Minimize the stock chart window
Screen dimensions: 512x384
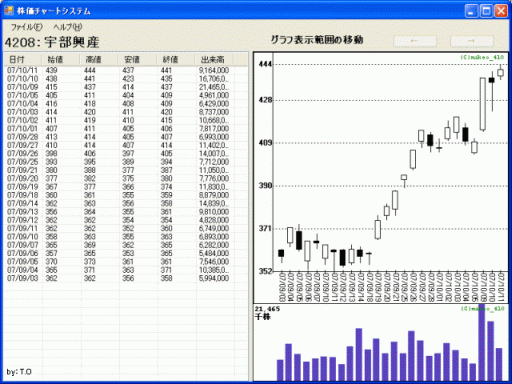click(471, 11)
